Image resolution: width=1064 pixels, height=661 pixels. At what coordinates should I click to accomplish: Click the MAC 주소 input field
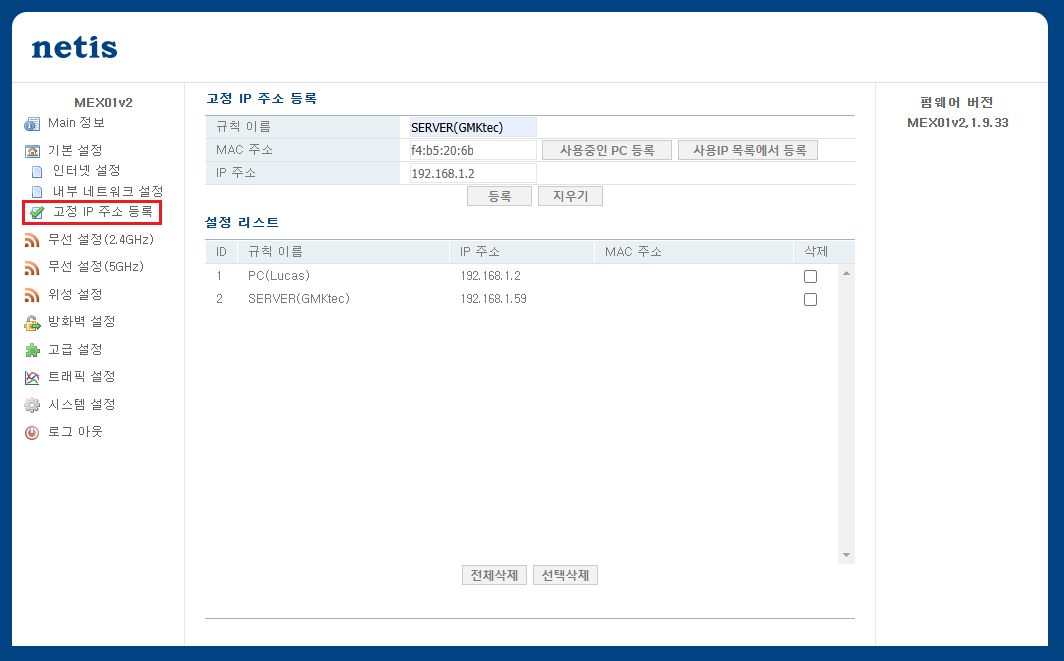point(472,151)
